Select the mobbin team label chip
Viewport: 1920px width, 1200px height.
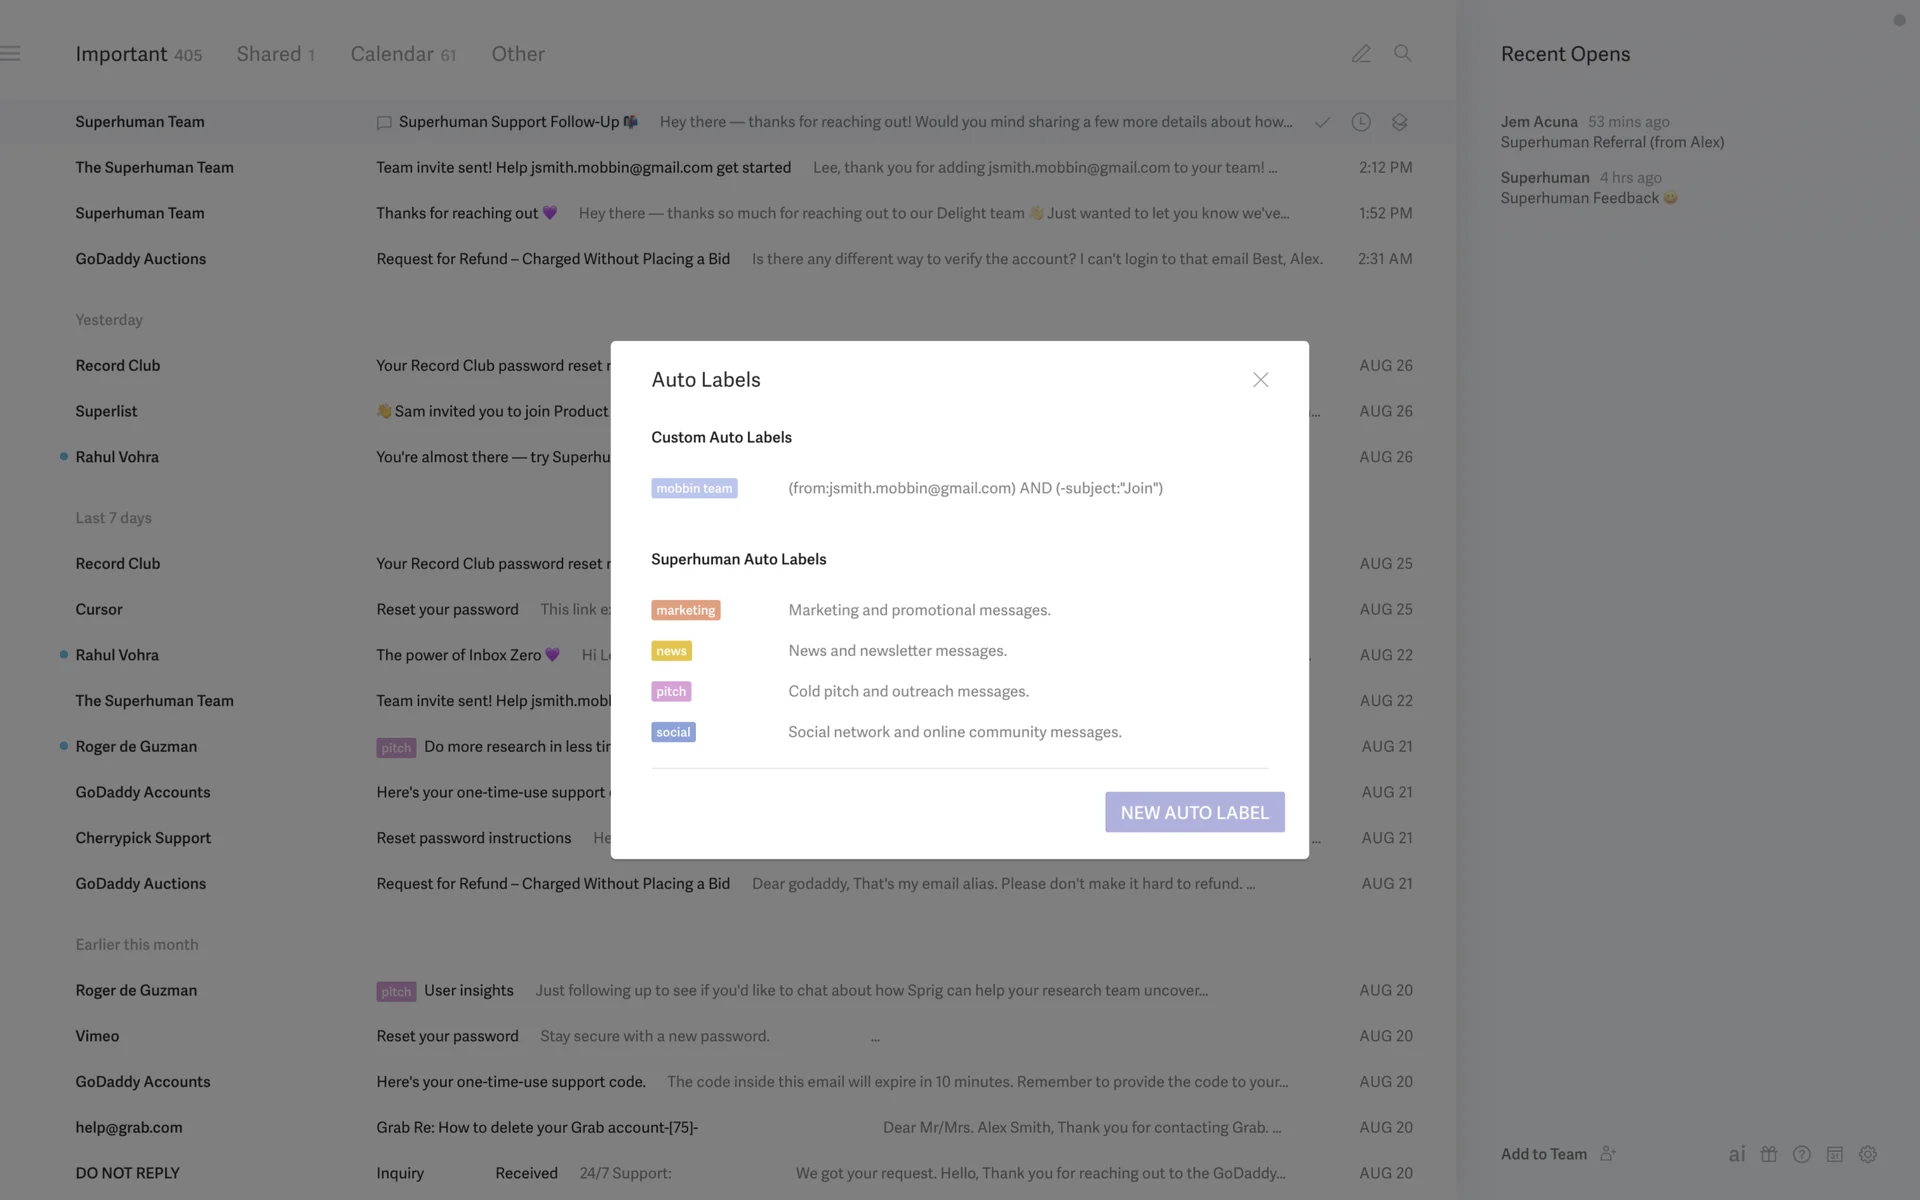point(694,488)
